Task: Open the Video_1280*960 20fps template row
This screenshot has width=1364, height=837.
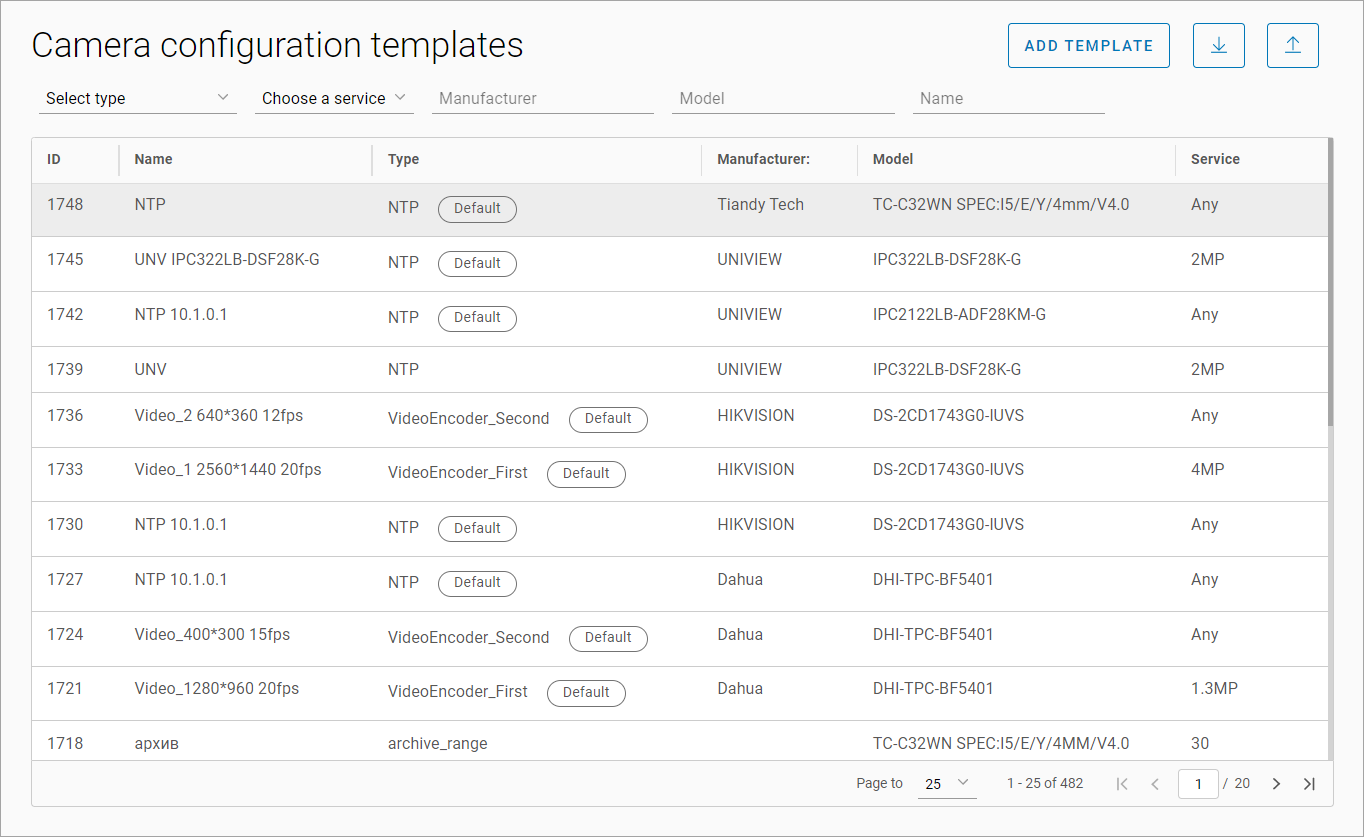Action: click(216, 689)
